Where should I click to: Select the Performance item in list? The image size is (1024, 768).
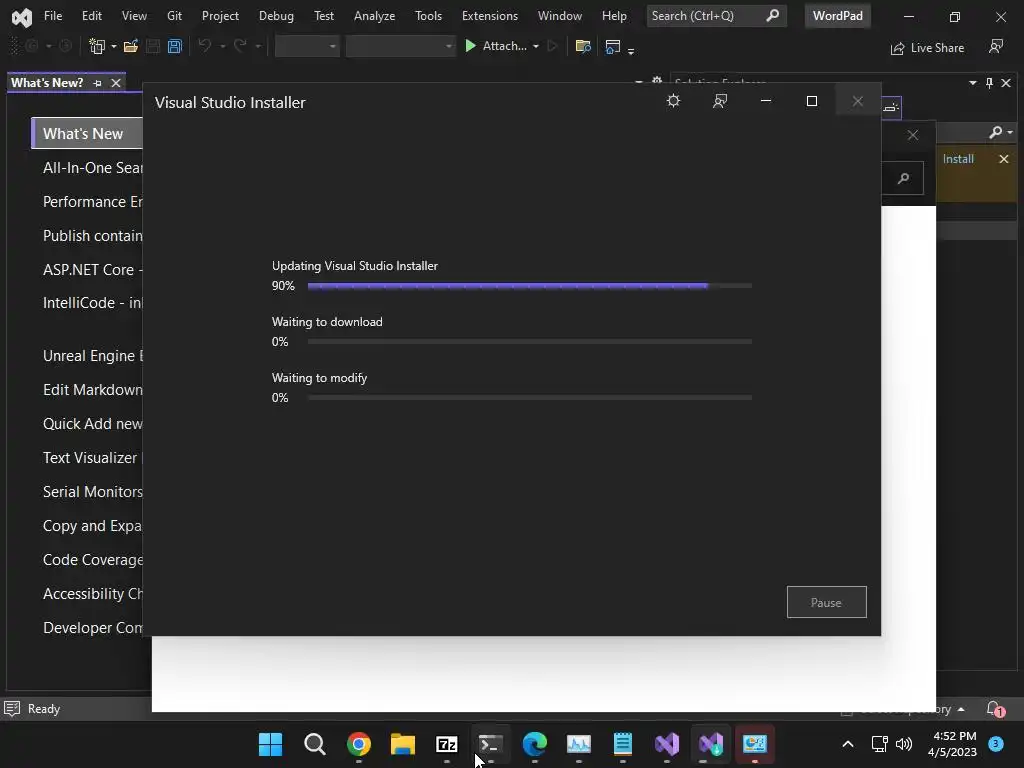pos(93,202)
